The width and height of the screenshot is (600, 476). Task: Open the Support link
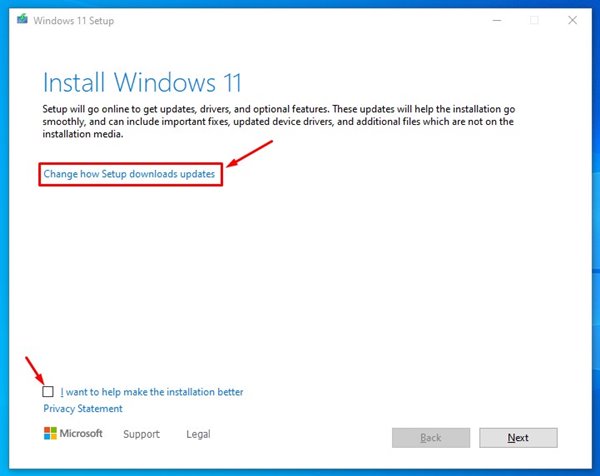tap(141, 434)
